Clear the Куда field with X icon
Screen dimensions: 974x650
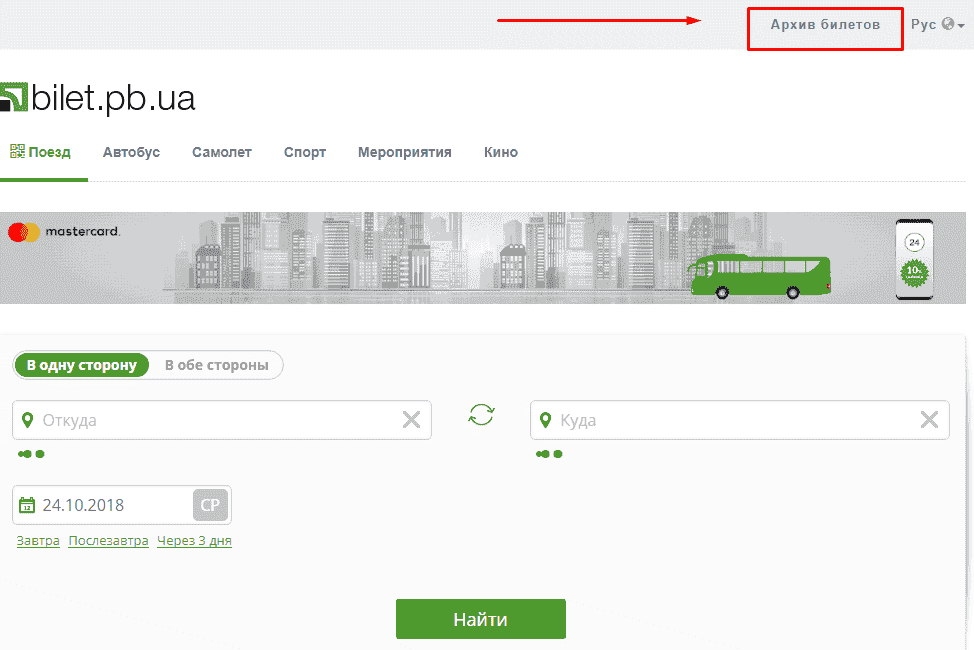tap(929, 420)
